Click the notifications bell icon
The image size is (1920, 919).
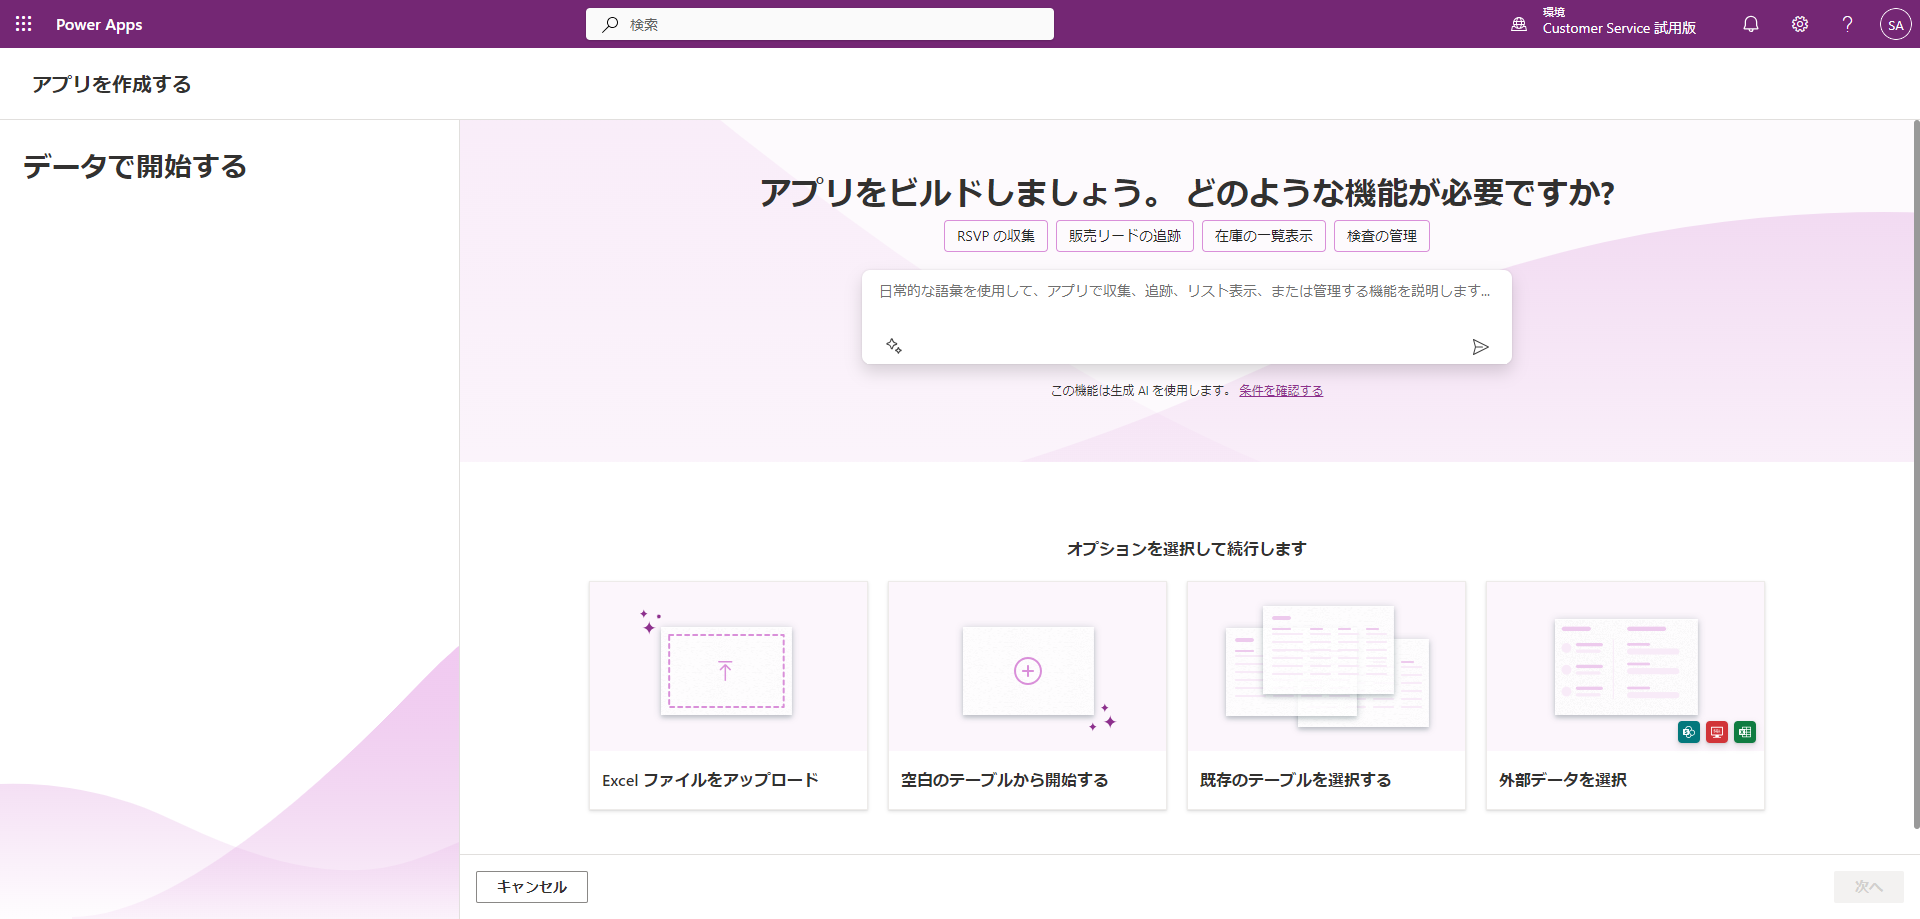click(x=1750, y=24)
